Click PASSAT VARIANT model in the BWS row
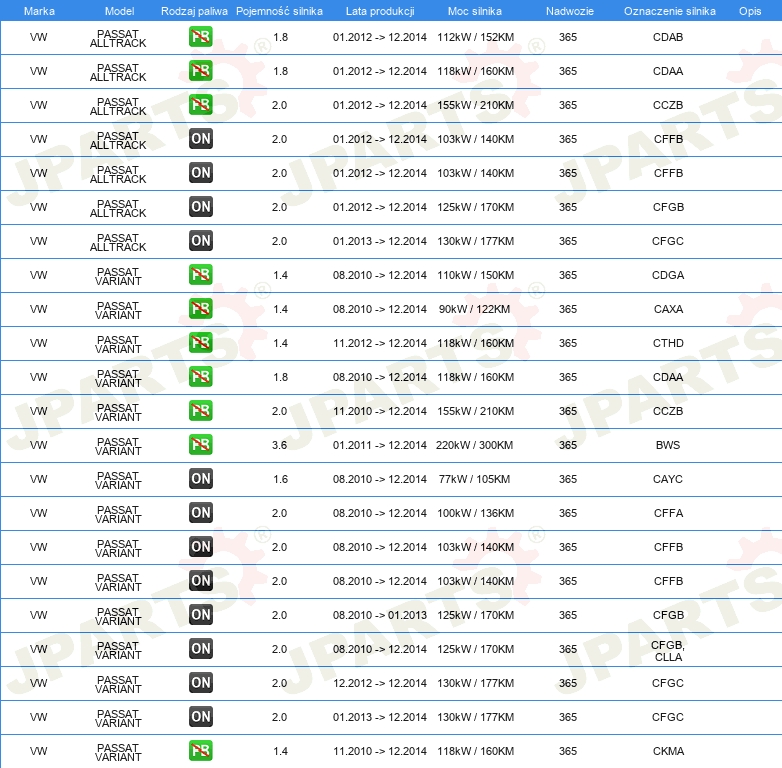 coord(118,446)
